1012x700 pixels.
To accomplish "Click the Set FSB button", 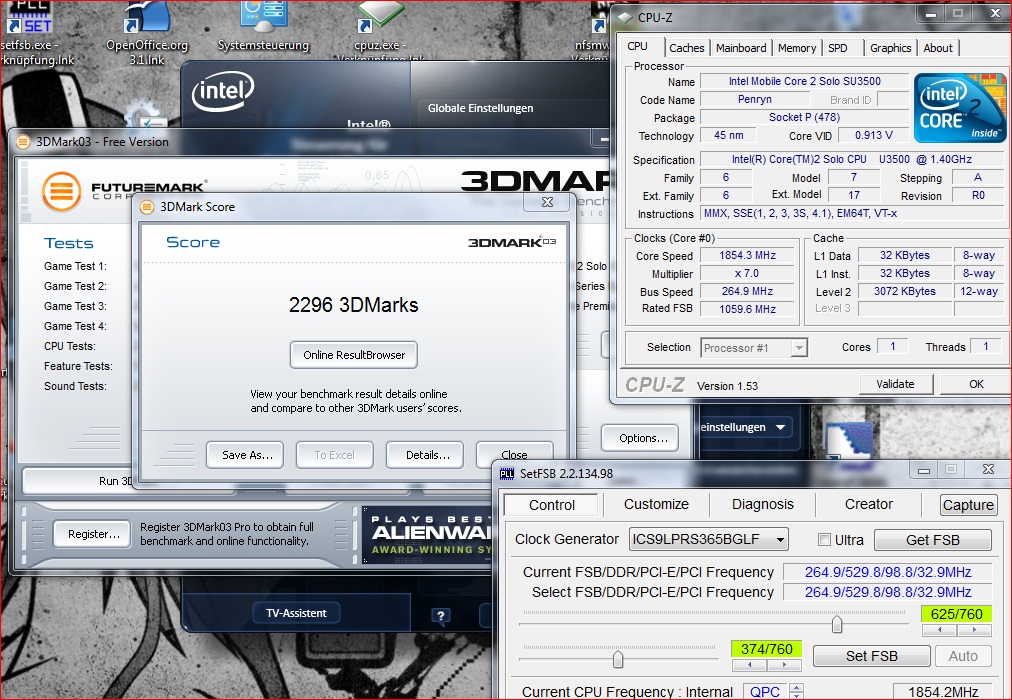I will (871, 656).
